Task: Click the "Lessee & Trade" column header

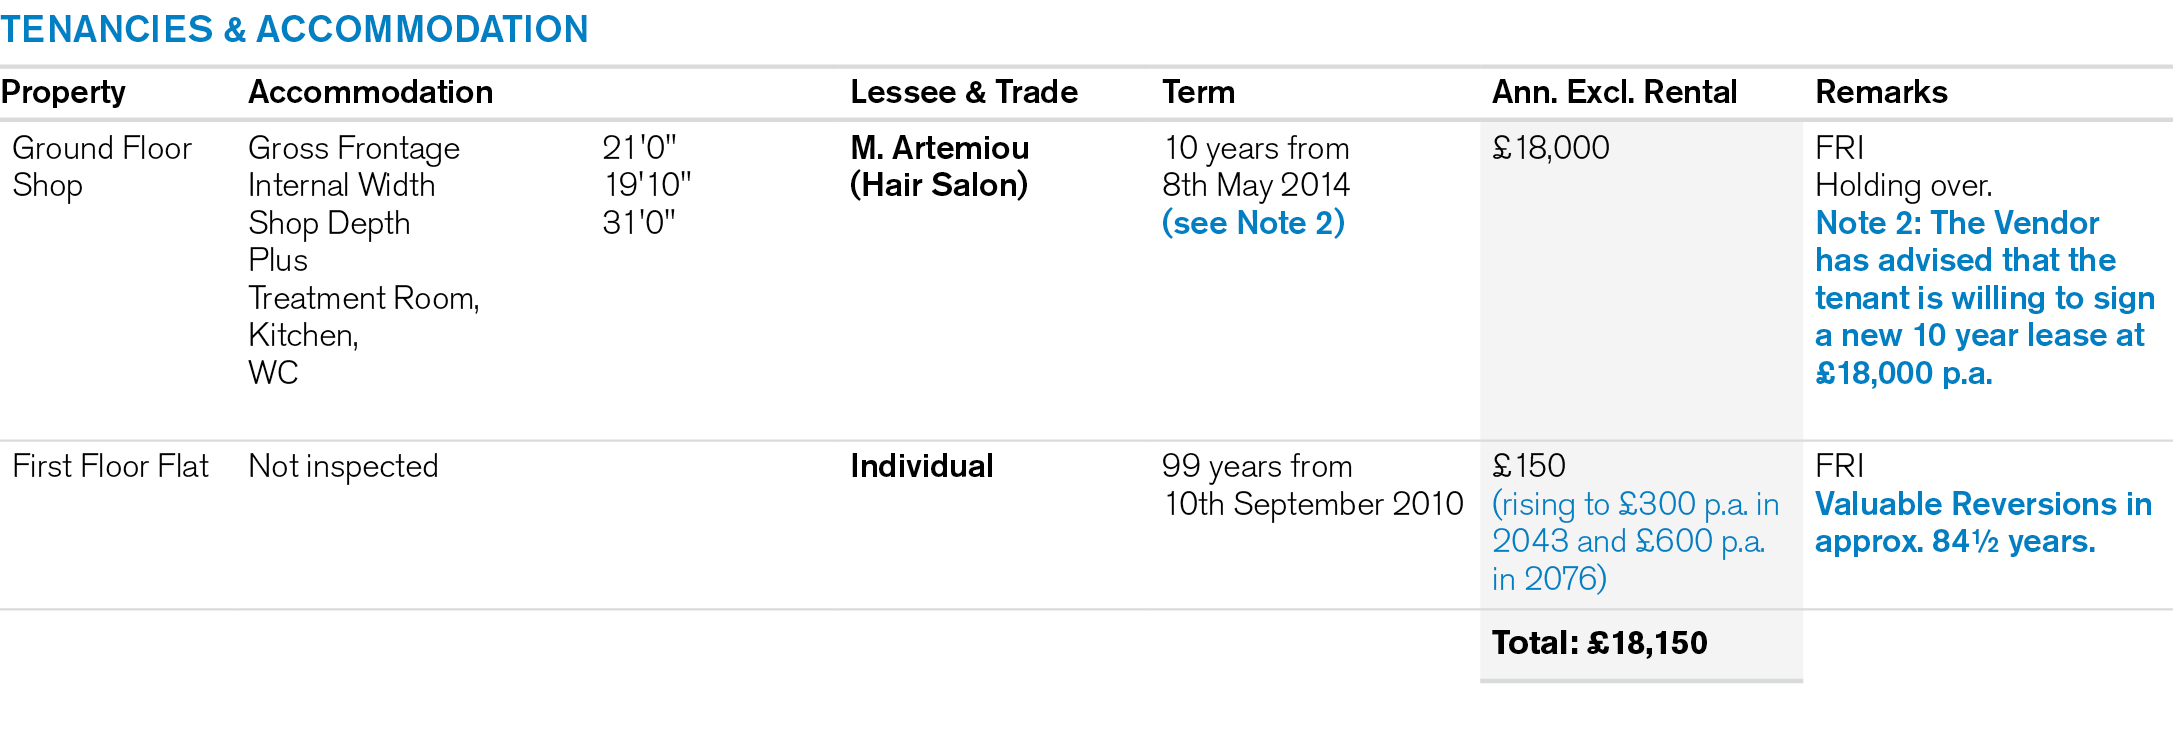Action: [x=964, y=92]
